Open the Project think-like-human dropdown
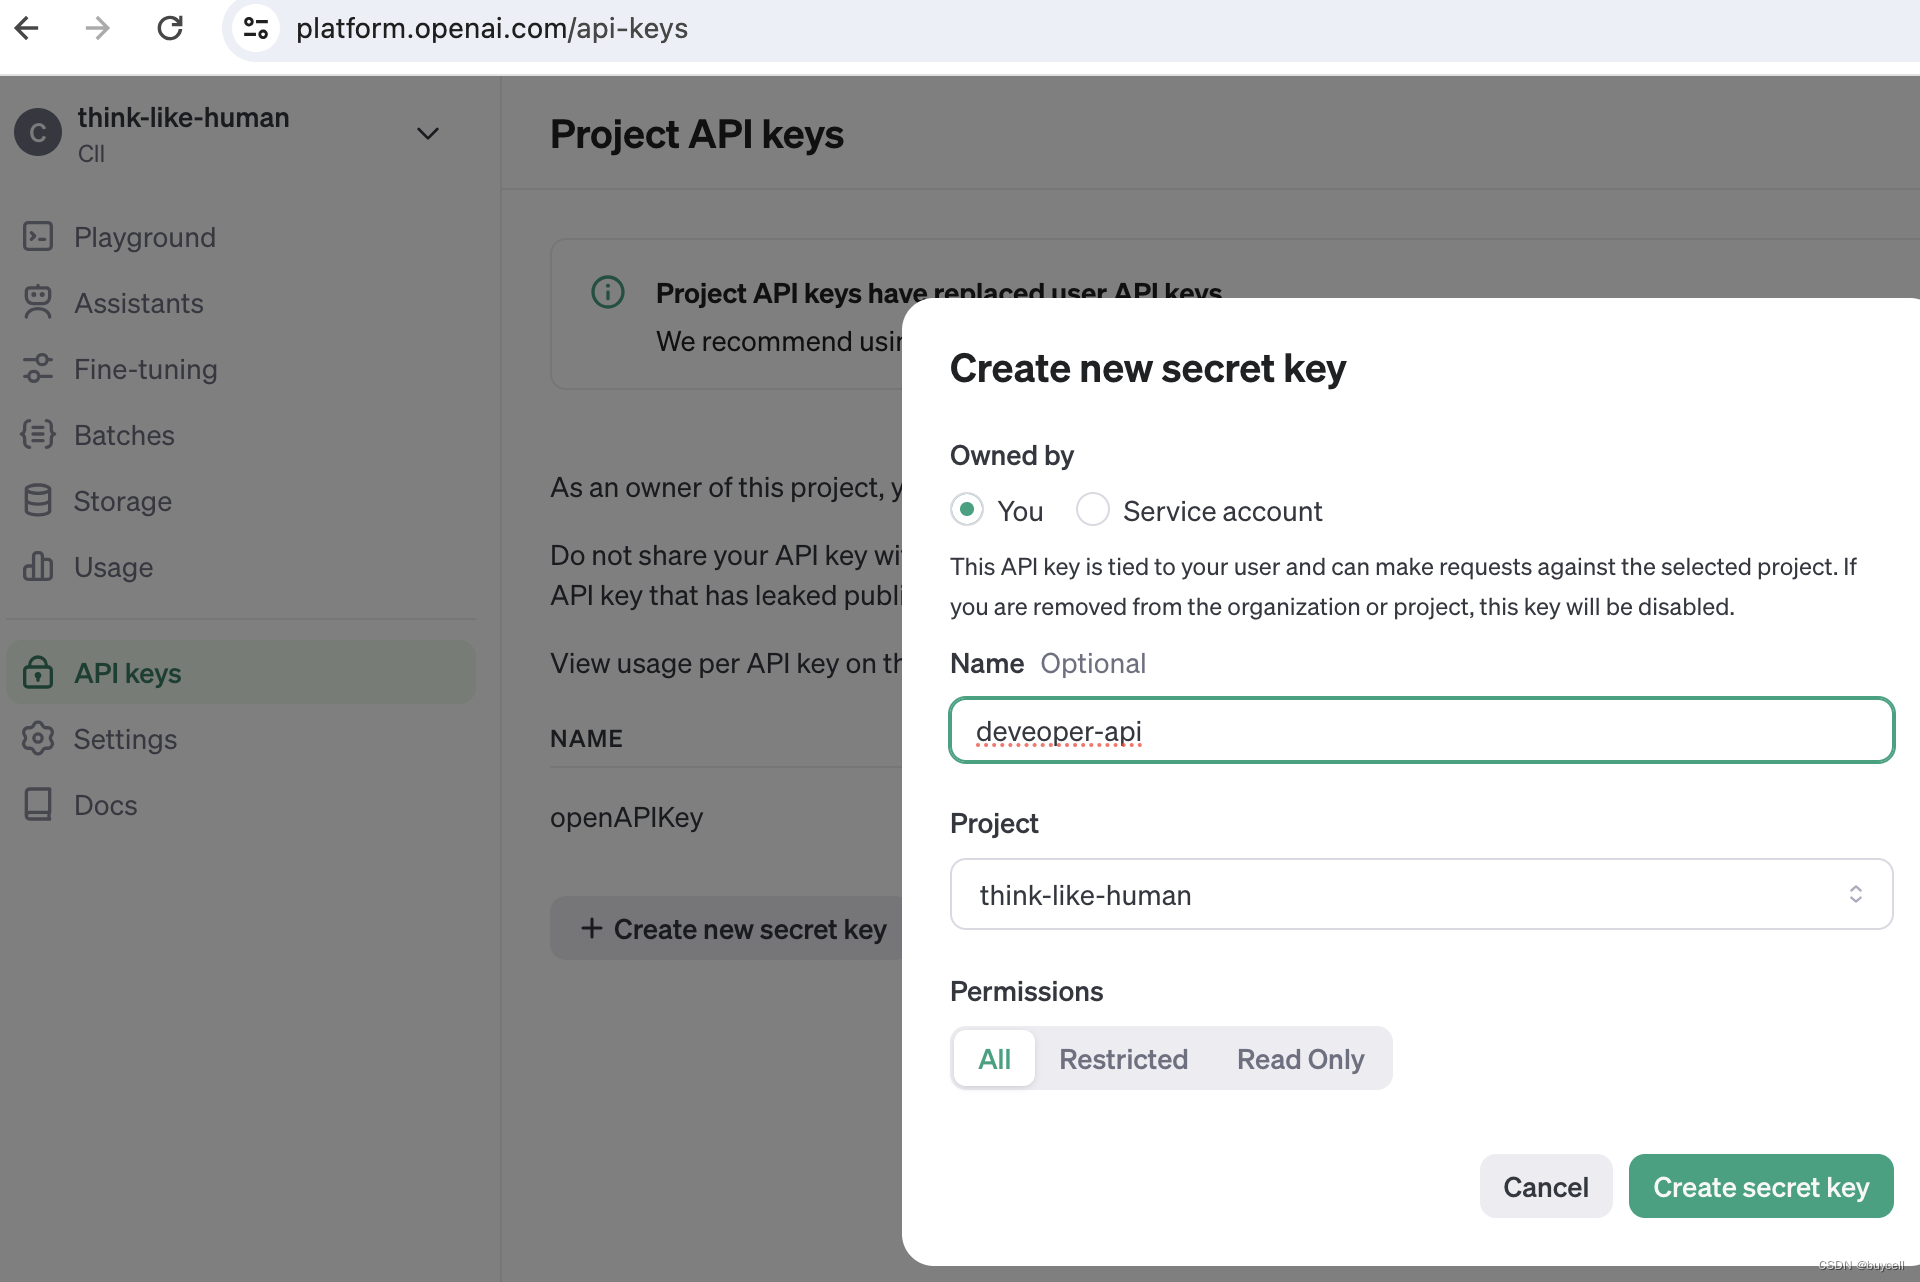Image resolution: width=1920 pixels, height=1282 pixels. click(x=1420, y=894)
